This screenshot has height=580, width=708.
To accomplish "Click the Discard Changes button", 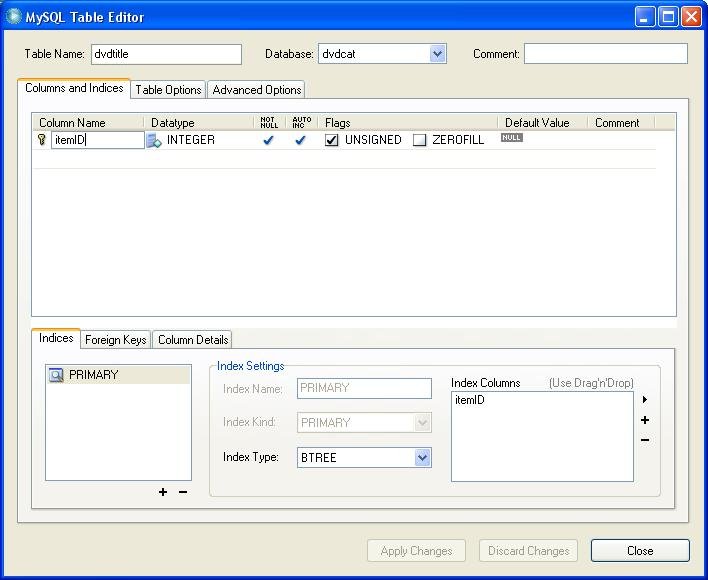I will click(528, 551).
